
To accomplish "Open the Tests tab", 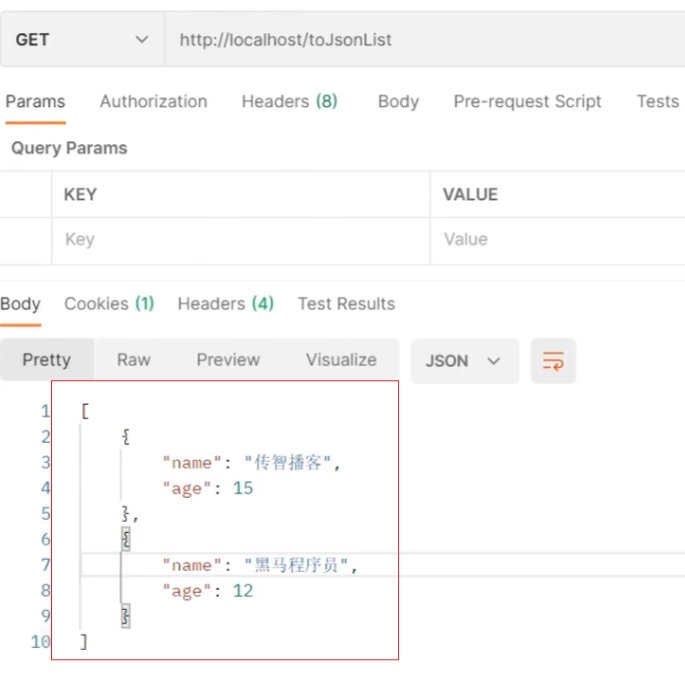I will (x=657, y=101).
